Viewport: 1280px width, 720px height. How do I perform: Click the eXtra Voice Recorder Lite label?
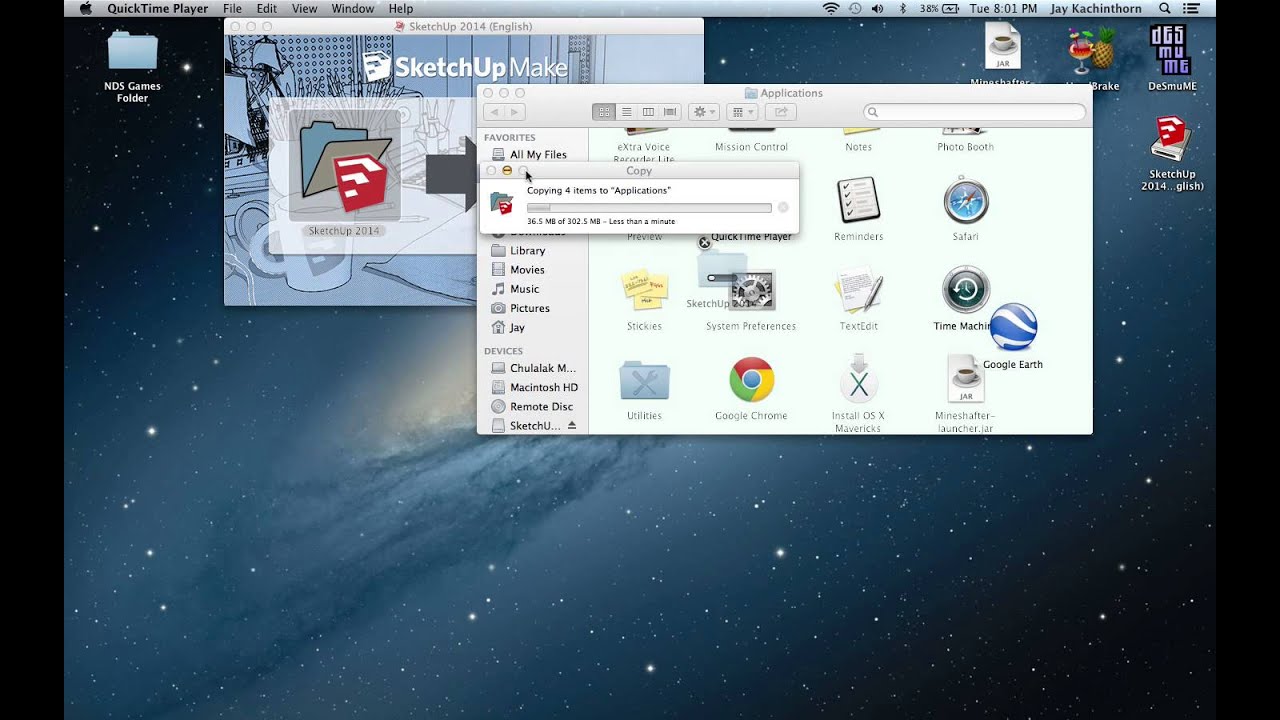(x=644, y=153)
